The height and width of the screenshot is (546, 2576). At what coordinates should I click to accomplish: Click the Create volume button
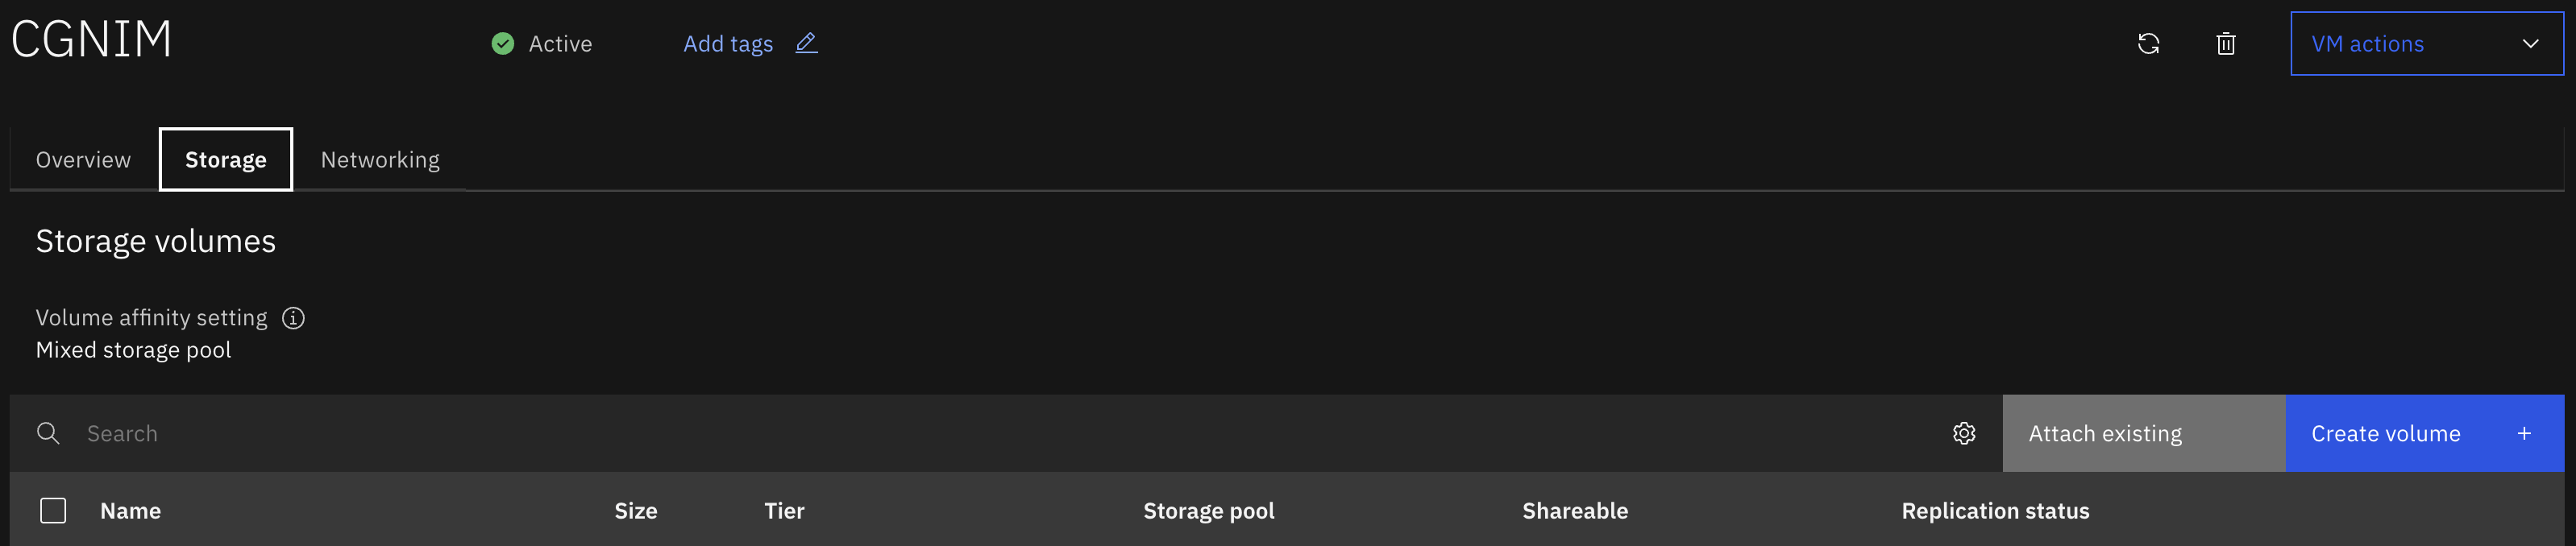2424,433
